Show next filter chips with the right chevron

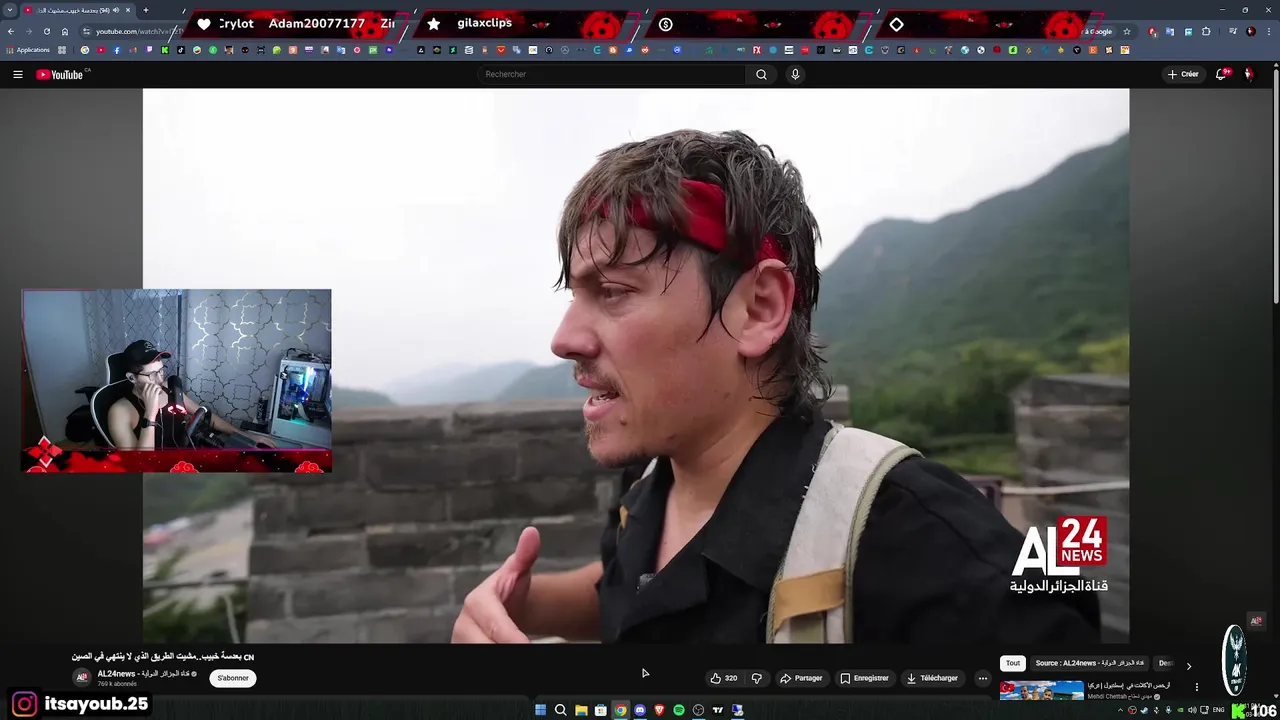(1188, 665)
